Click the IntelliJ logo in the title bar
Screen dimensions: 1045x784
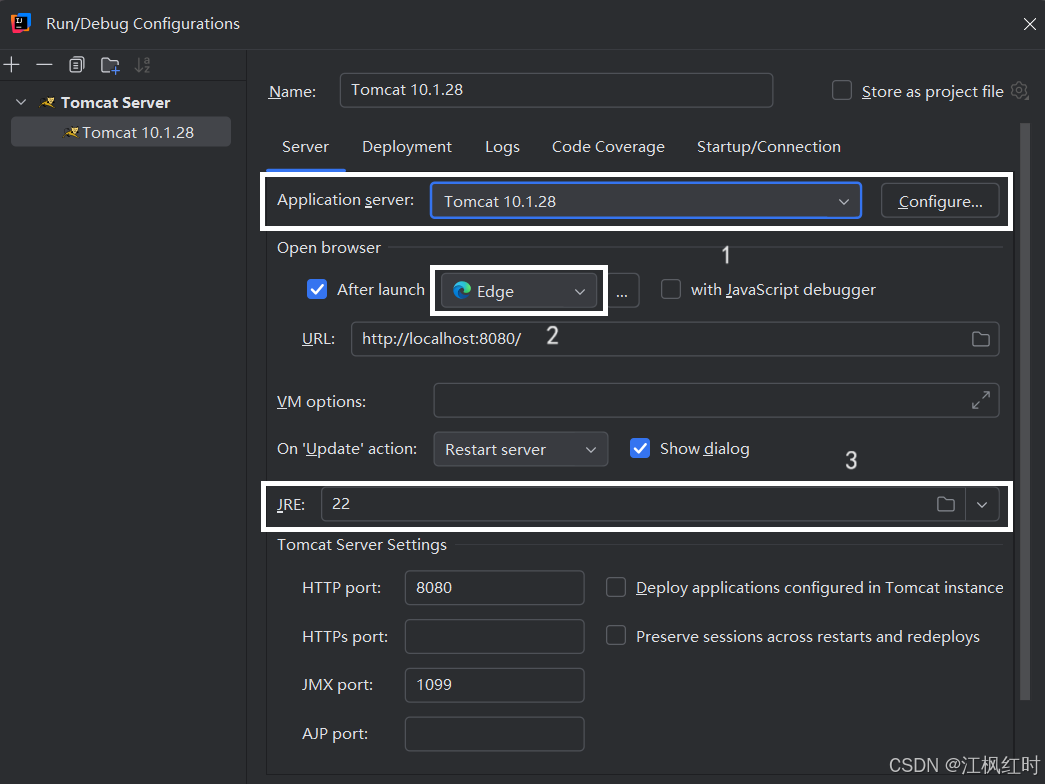tap(21, 23)
